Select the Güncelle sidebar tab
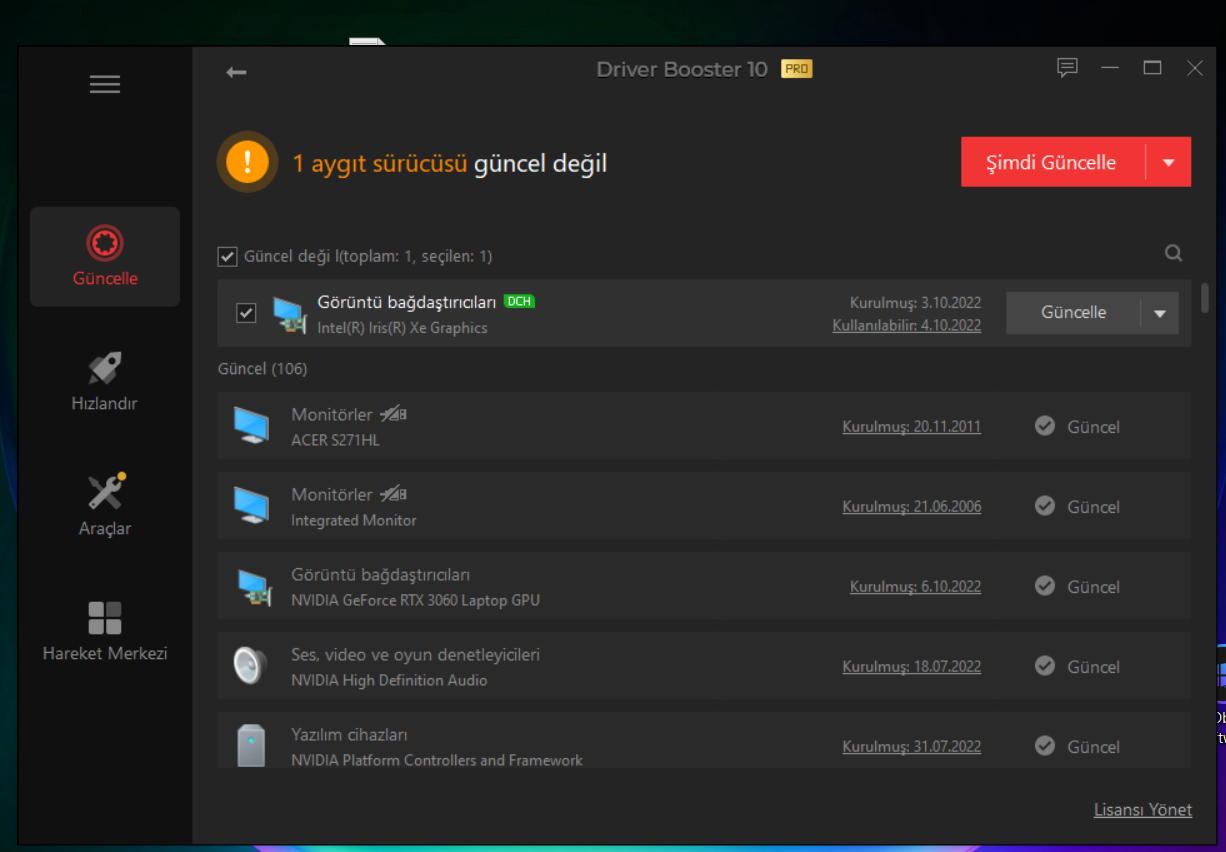Image resolution: width=1226 pixels, height=852 pixels. (x=105, y=256)
